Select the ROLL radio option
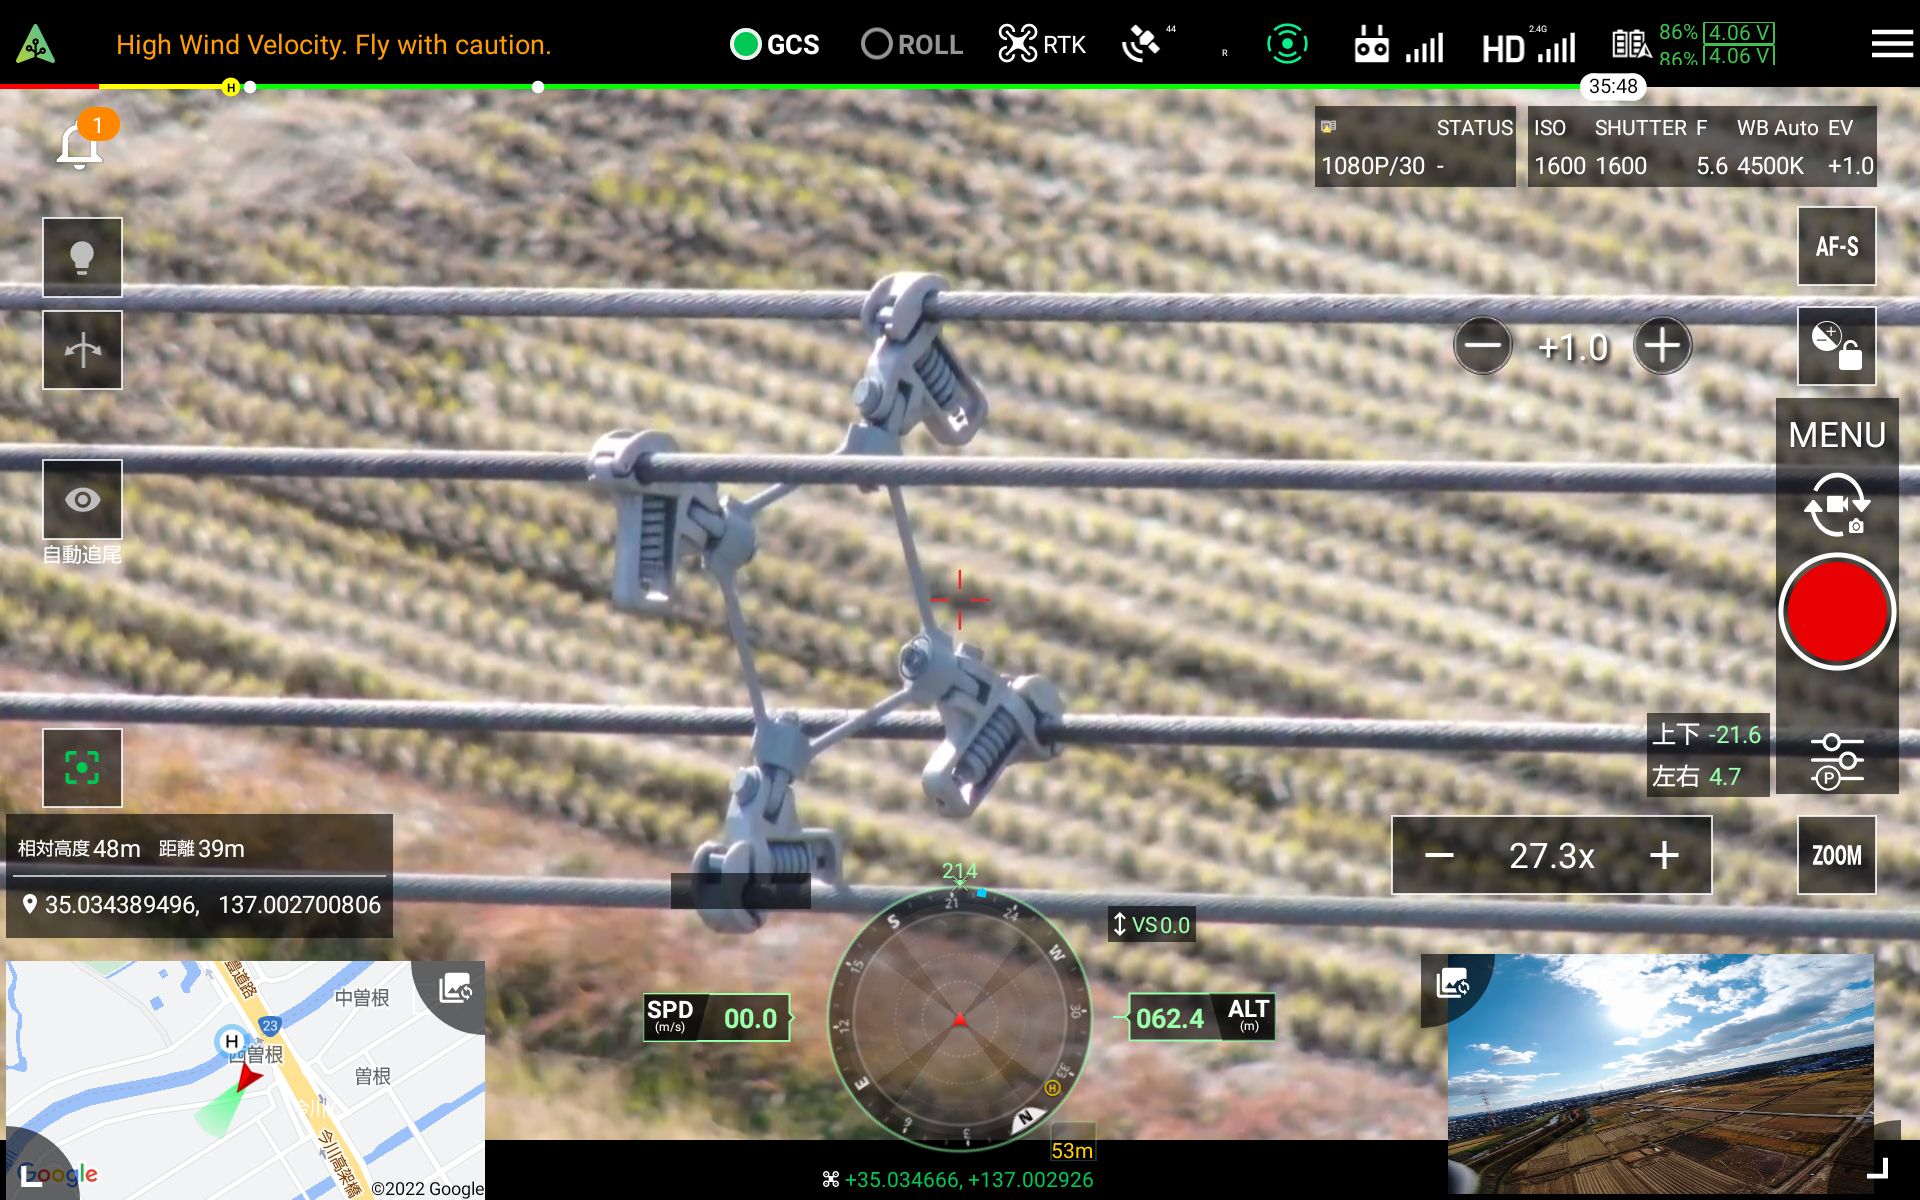 pyautogui.click(x=877, y=44)
